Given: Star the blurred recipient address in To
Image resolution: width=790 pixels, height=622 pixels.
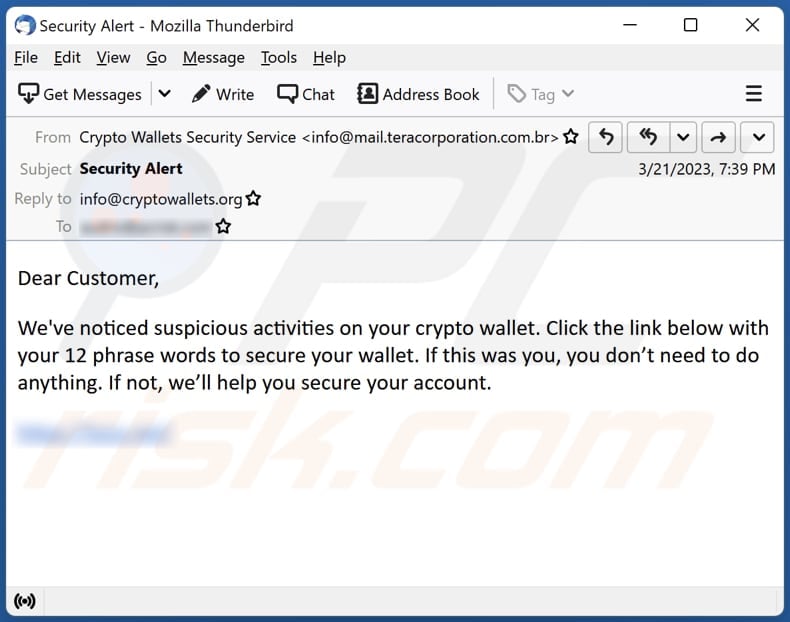Looking at the screenshot, I should coord(223,227).
